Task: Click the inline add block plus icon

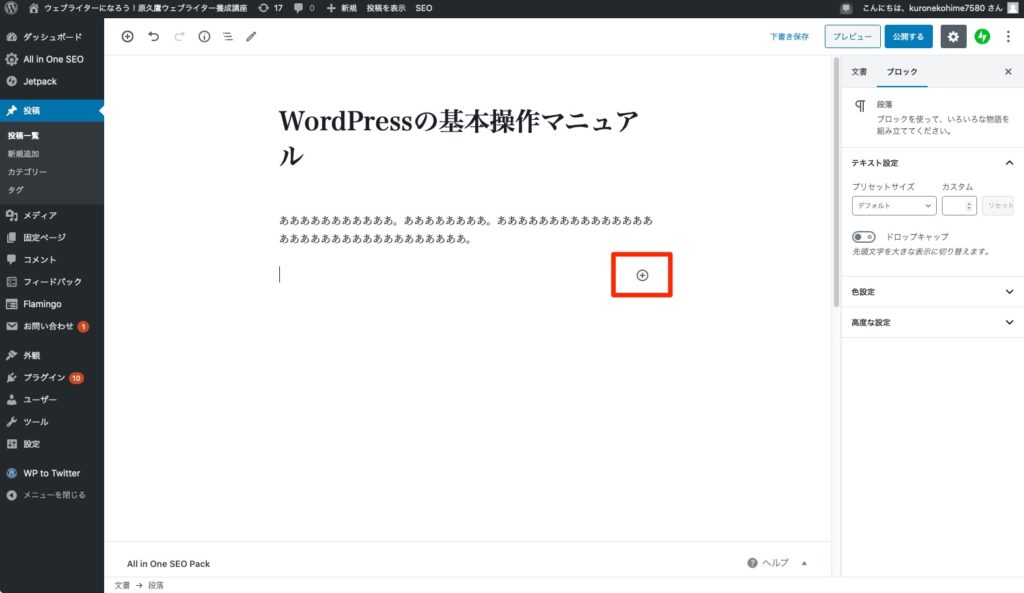Action: tap(643, 275)
